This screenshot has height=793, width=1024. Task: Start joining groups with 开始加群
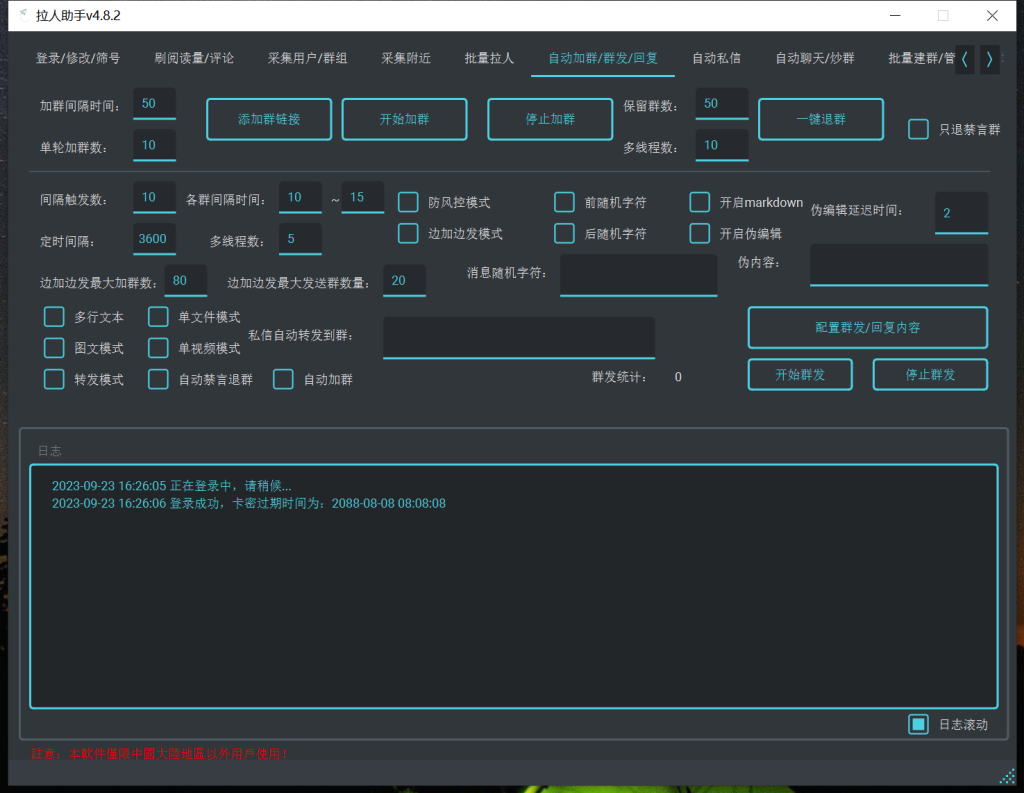(404, 120)
